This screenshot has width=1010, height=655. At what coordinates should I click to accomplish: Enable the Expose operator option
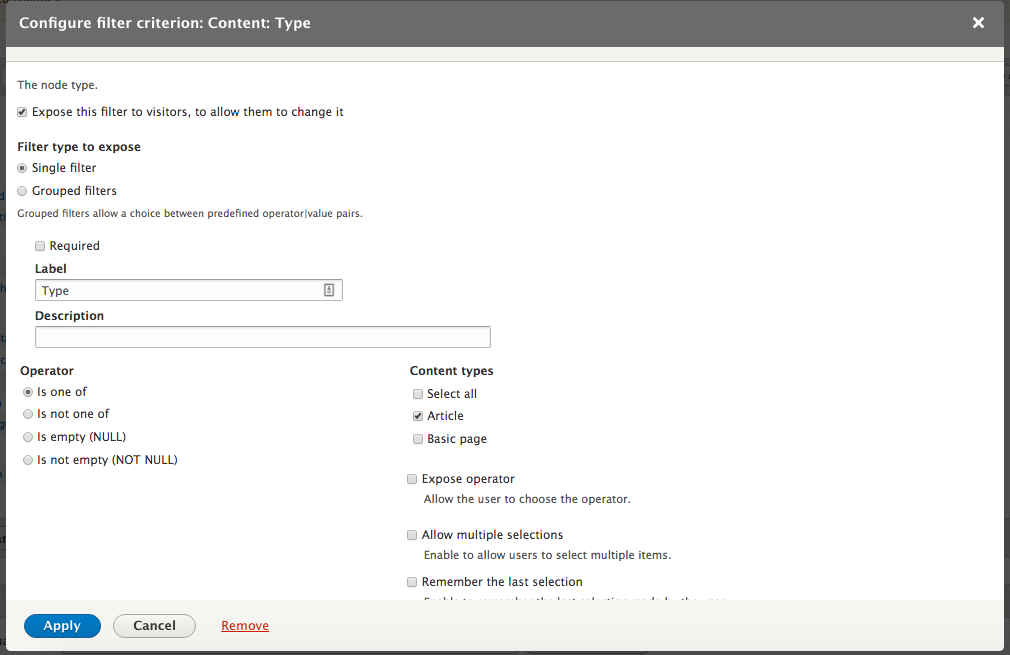click(412, 479)
